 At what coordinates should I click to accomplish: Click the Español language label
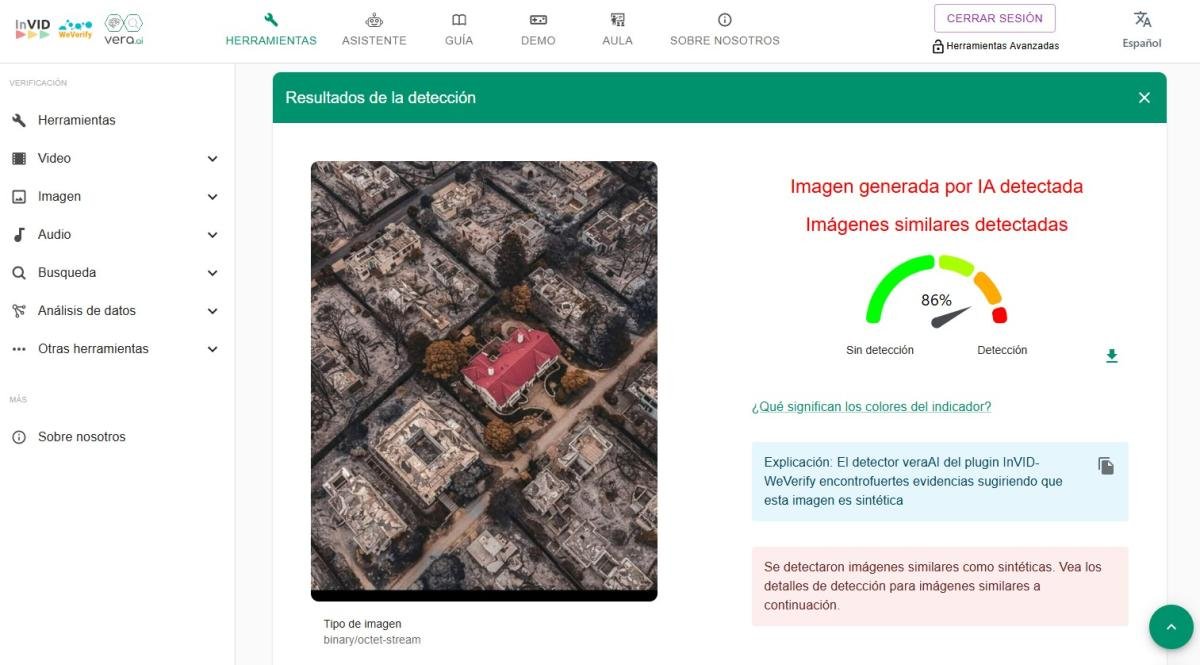tap(1142, 44)
